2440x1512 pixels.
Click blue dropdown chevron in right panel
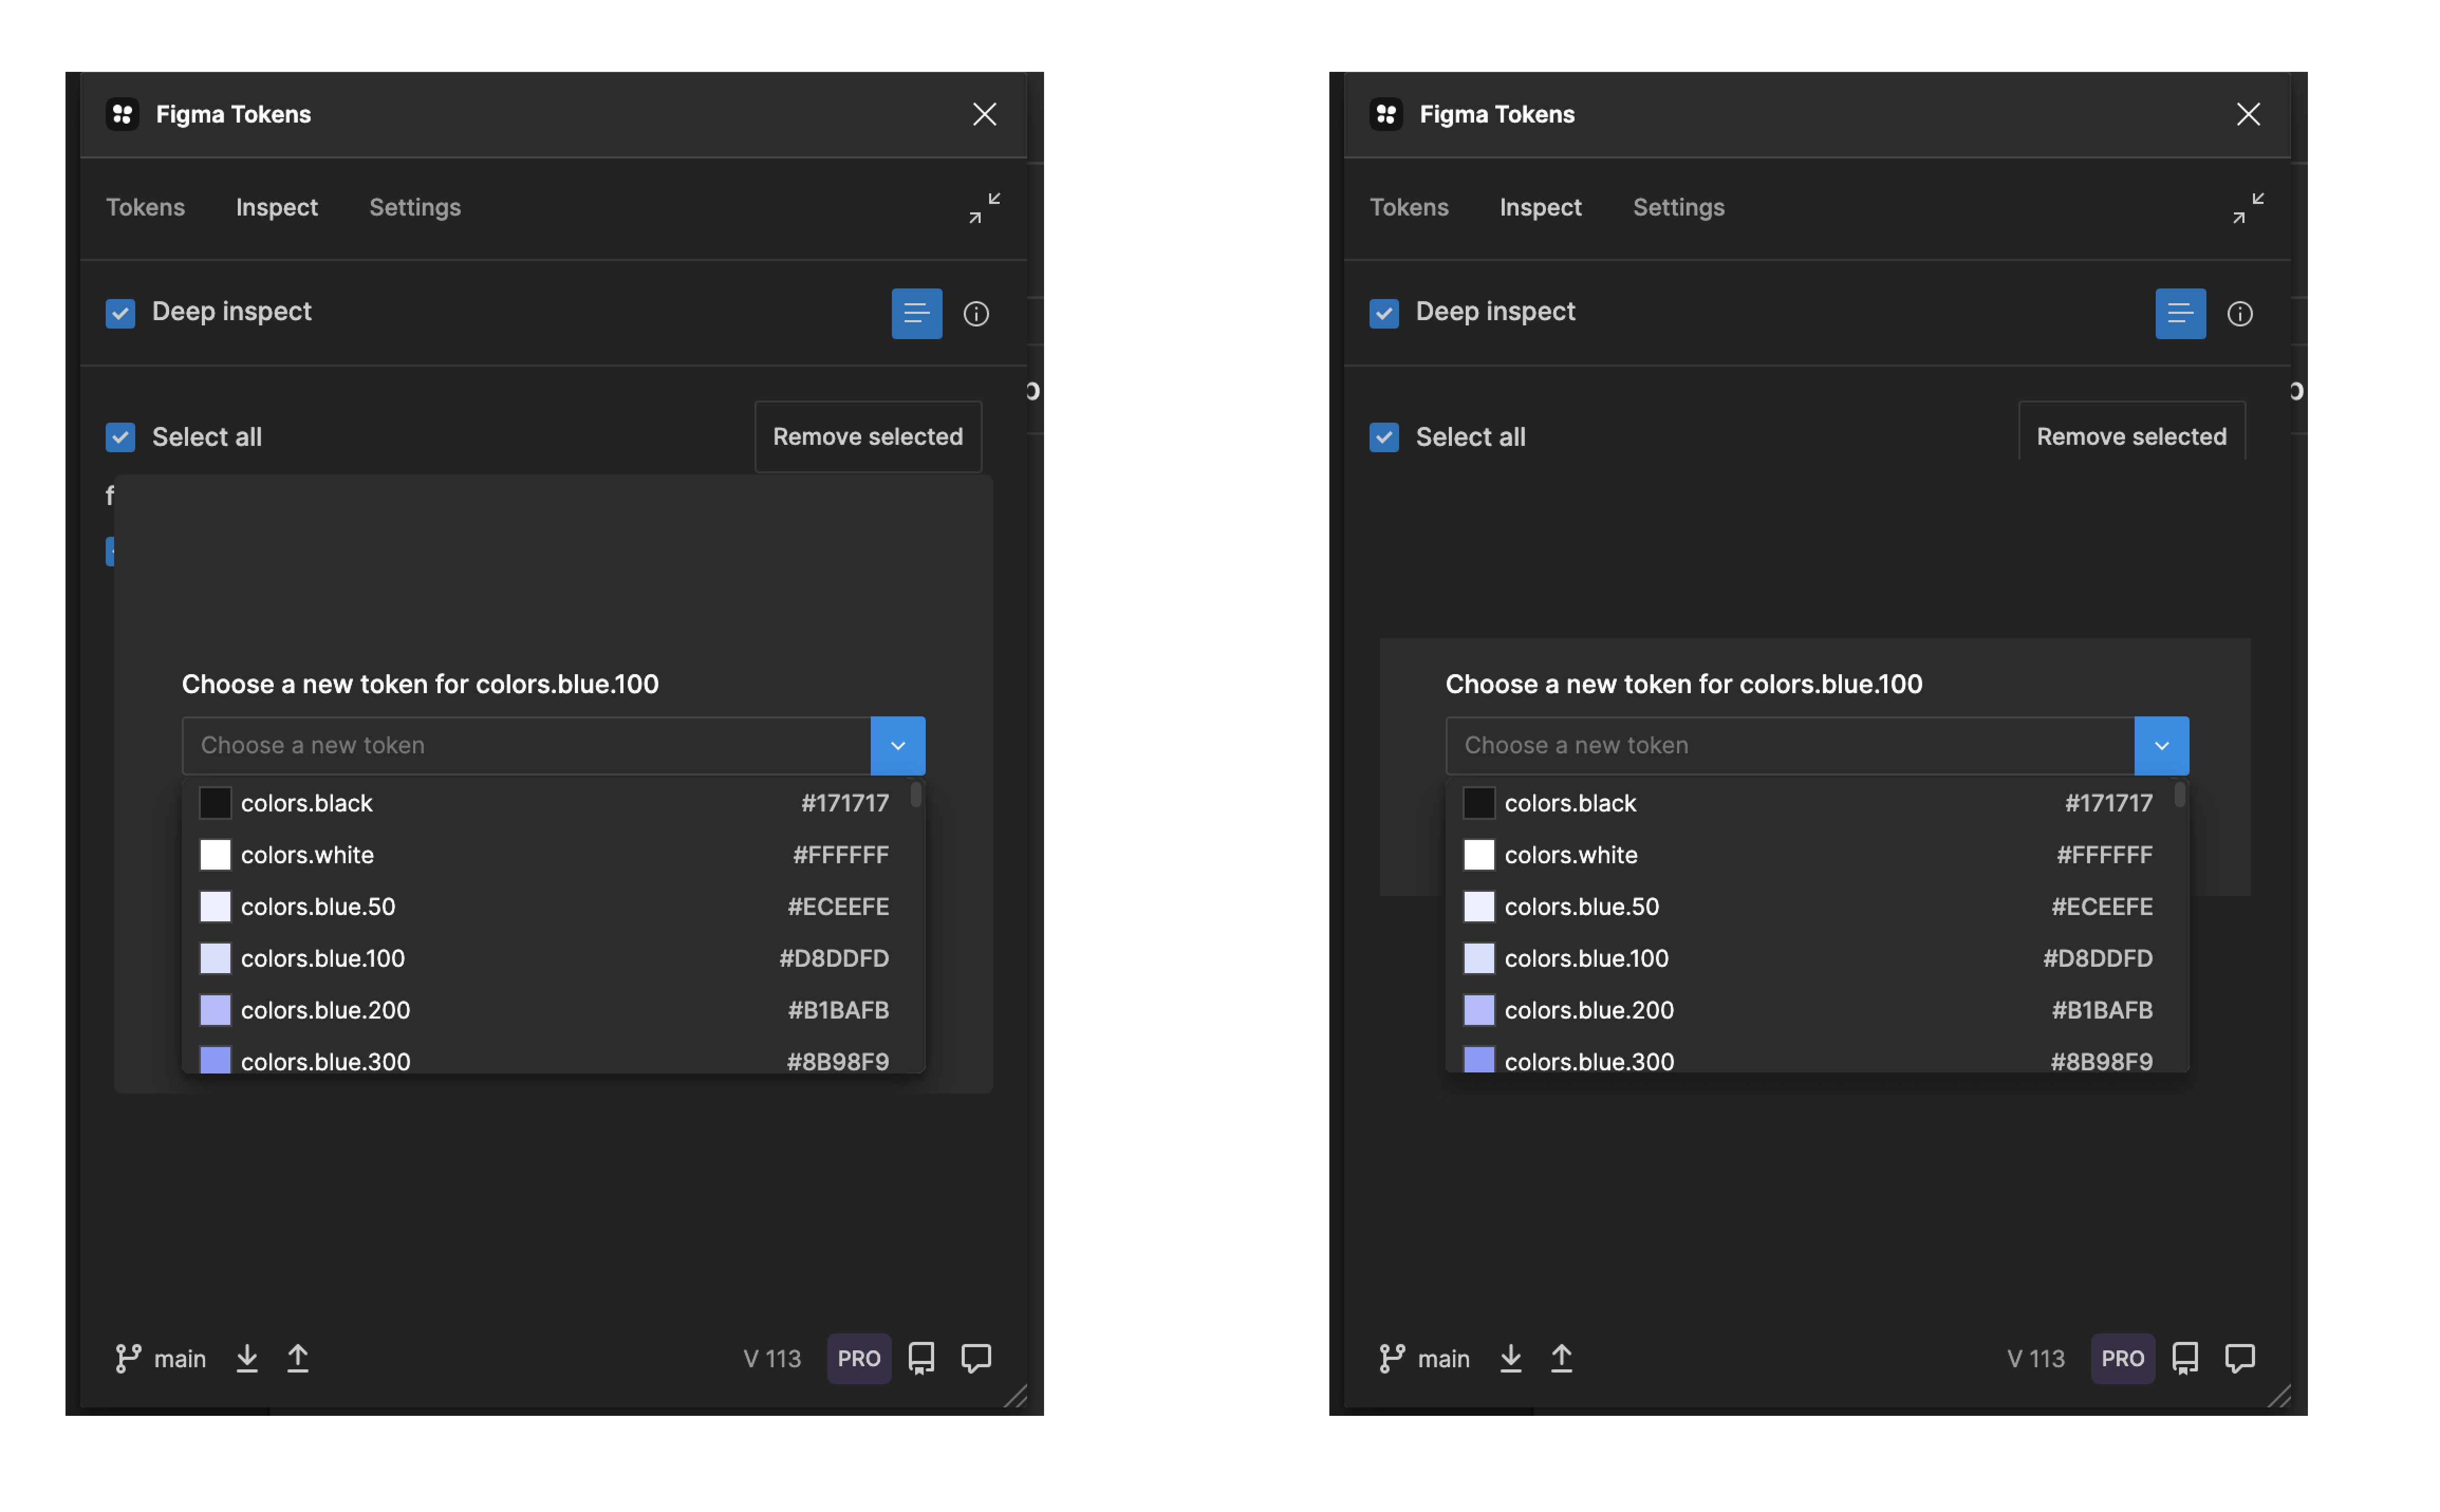[x=2161, y=746]
